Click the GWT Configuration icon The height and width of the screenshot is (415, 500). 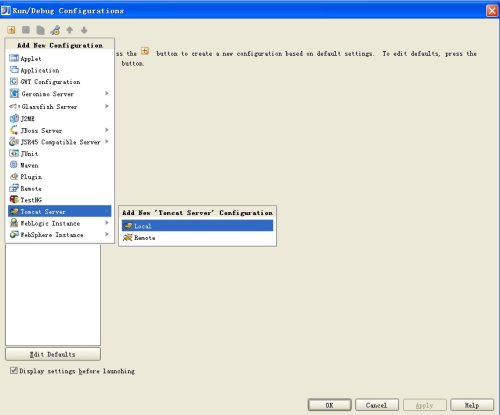[x=14, y=82]
